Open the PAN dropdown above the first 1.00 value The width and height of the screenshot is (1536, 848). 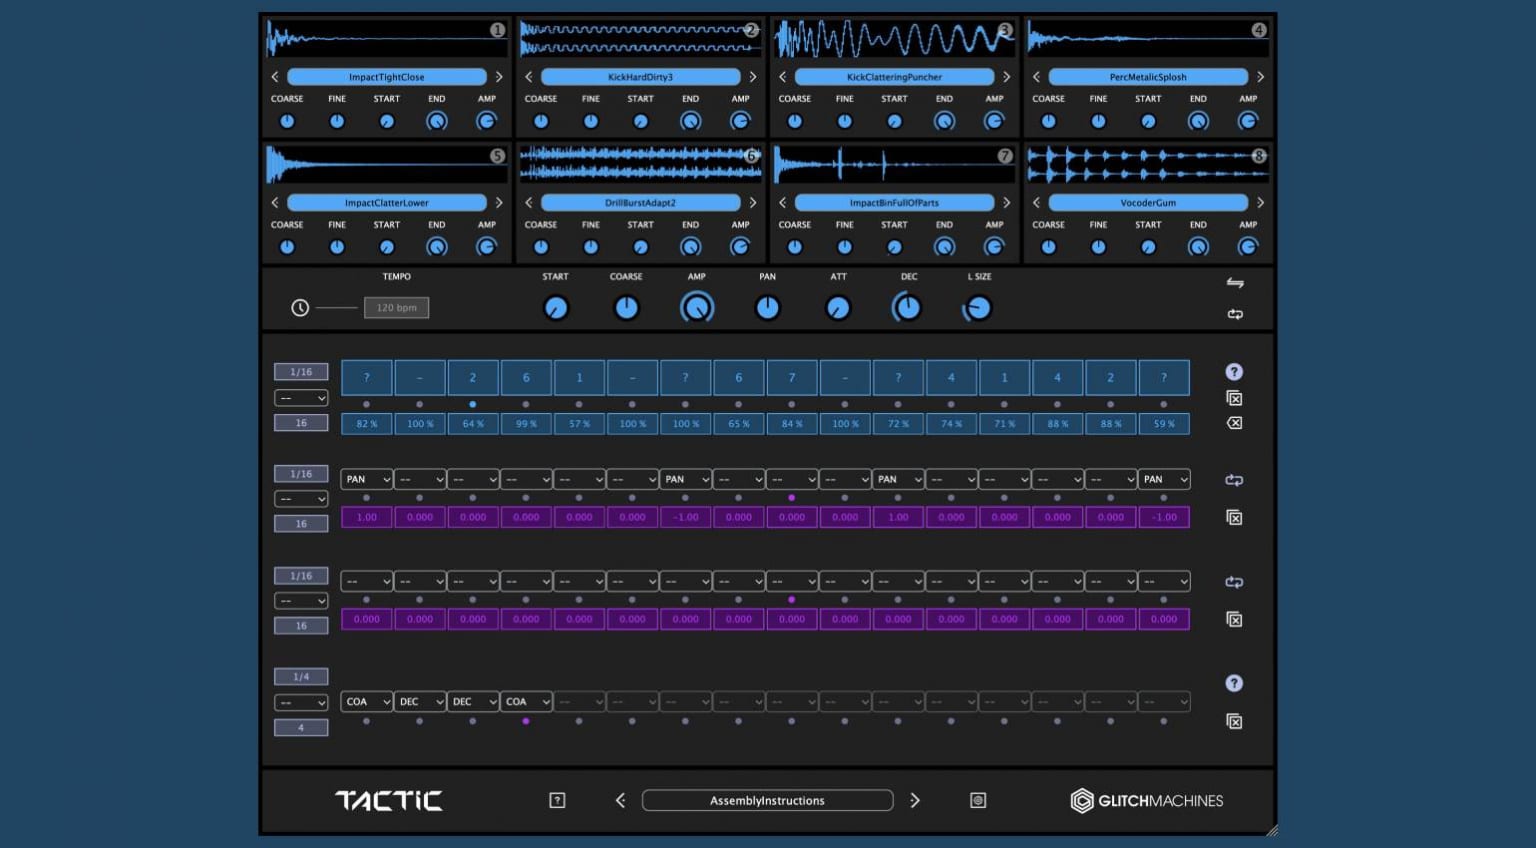(367, 479)
